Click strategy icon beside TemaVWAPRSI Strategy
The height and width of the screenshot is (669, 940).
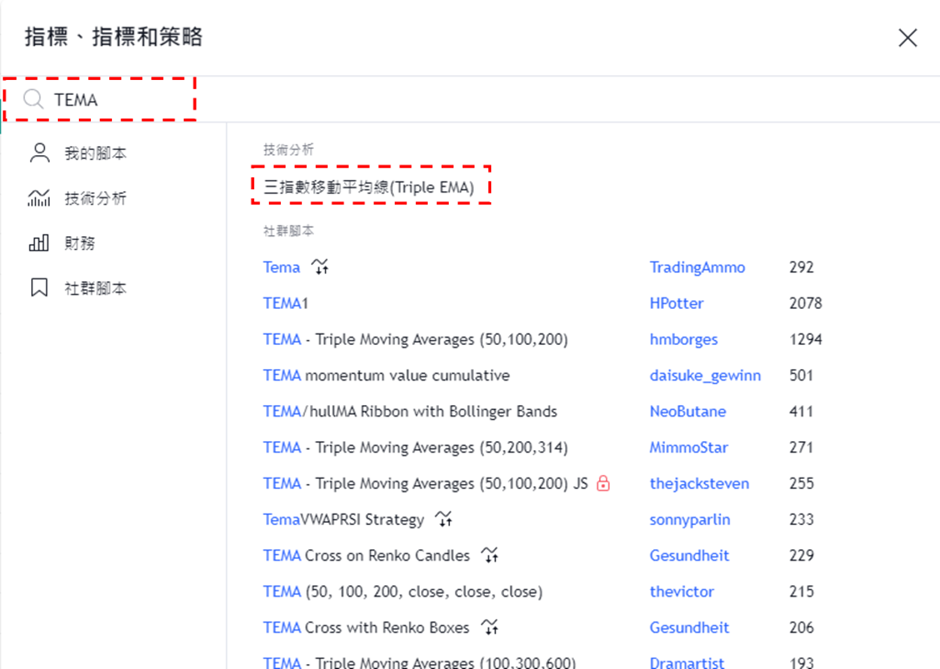point(444,519)
